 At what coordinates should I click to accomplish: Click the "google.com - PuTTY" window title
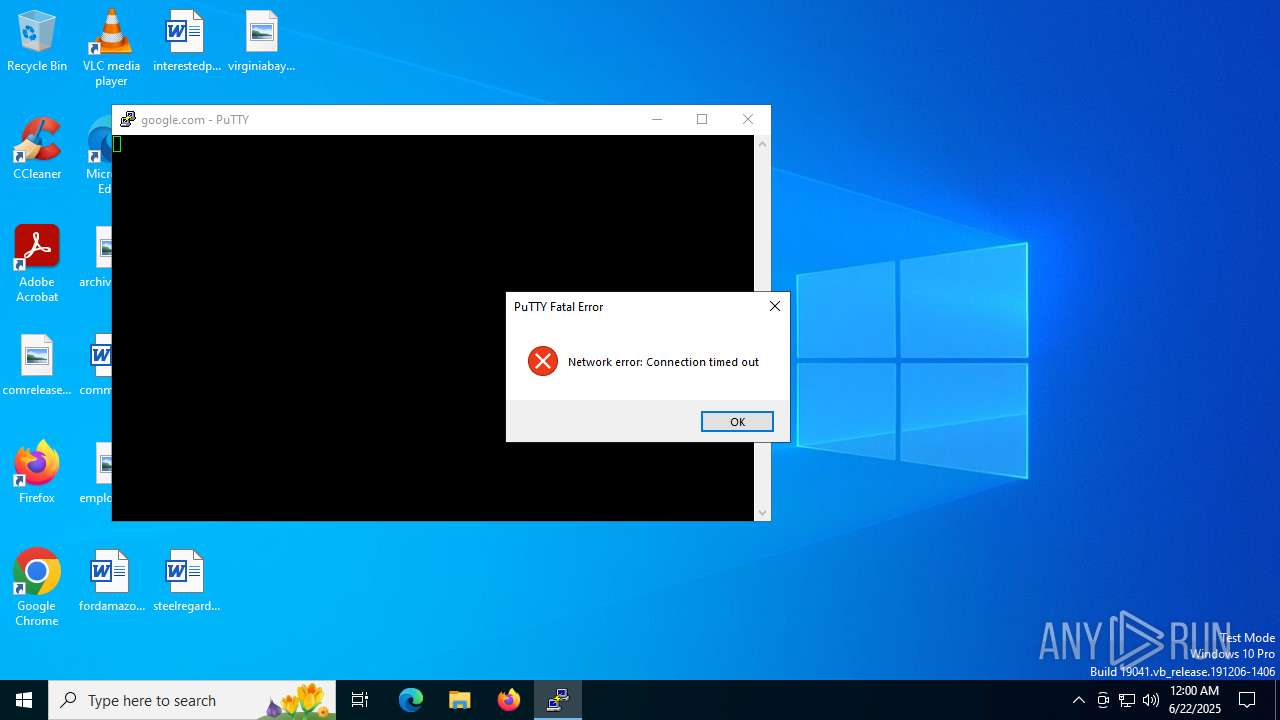pos(195,120)
